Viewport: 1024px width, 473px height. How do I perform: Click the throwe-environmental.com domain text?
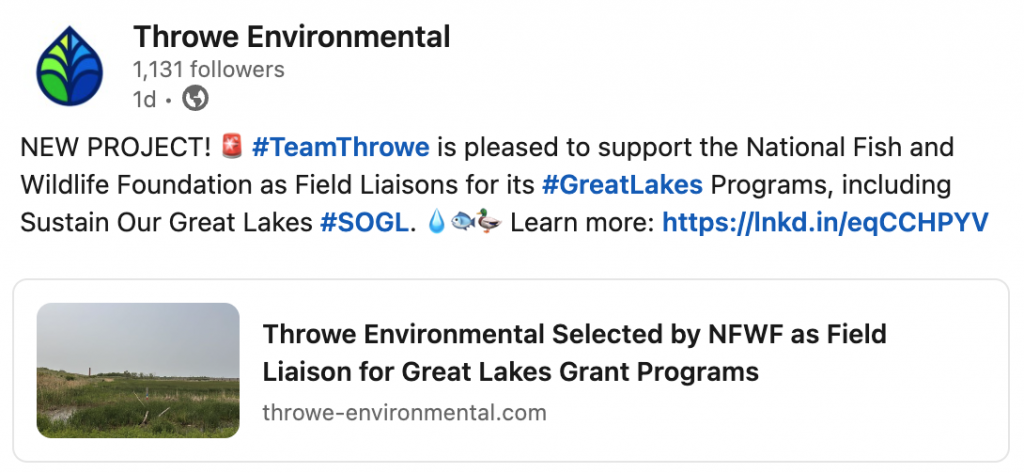pos(404,412)
